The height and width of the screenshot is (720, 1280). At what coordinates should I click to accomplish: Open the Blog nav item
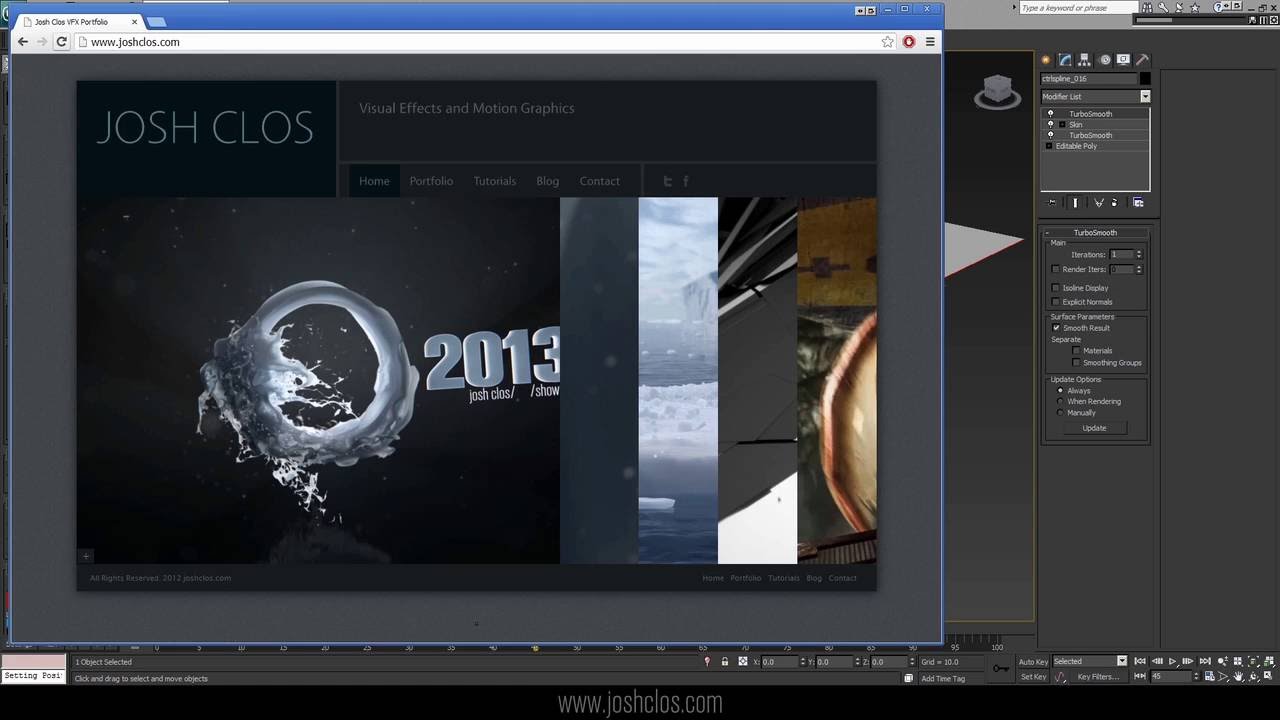(x=548, y=181)
